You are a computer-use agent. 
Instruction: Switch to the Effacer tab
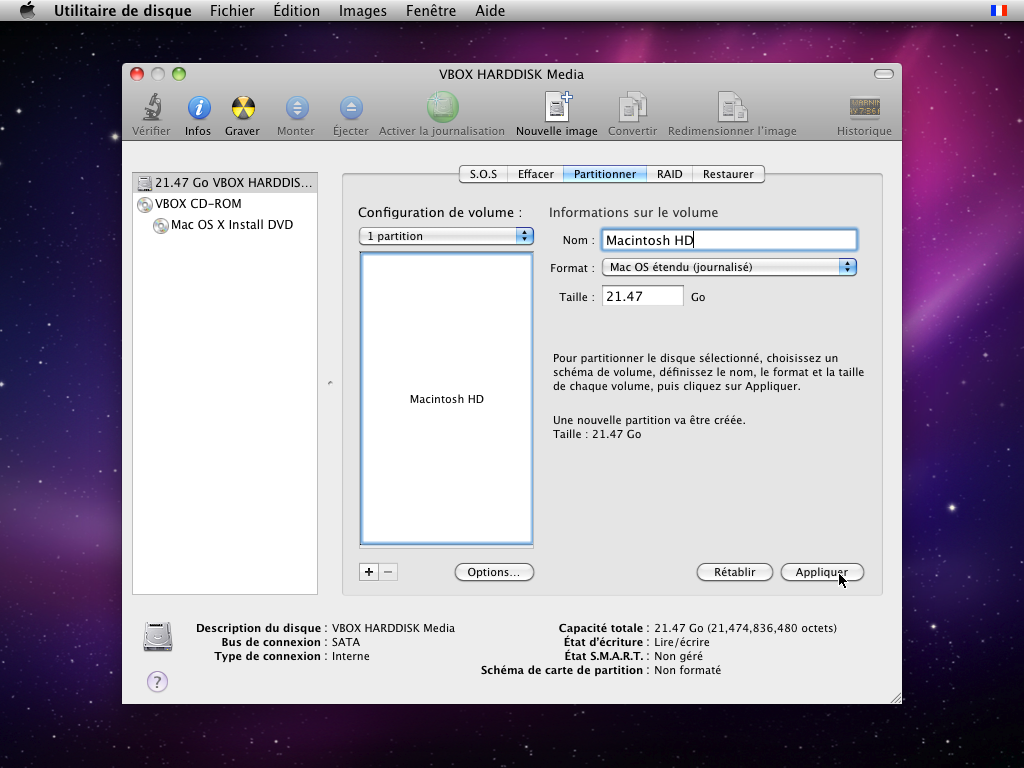point(535,174)
